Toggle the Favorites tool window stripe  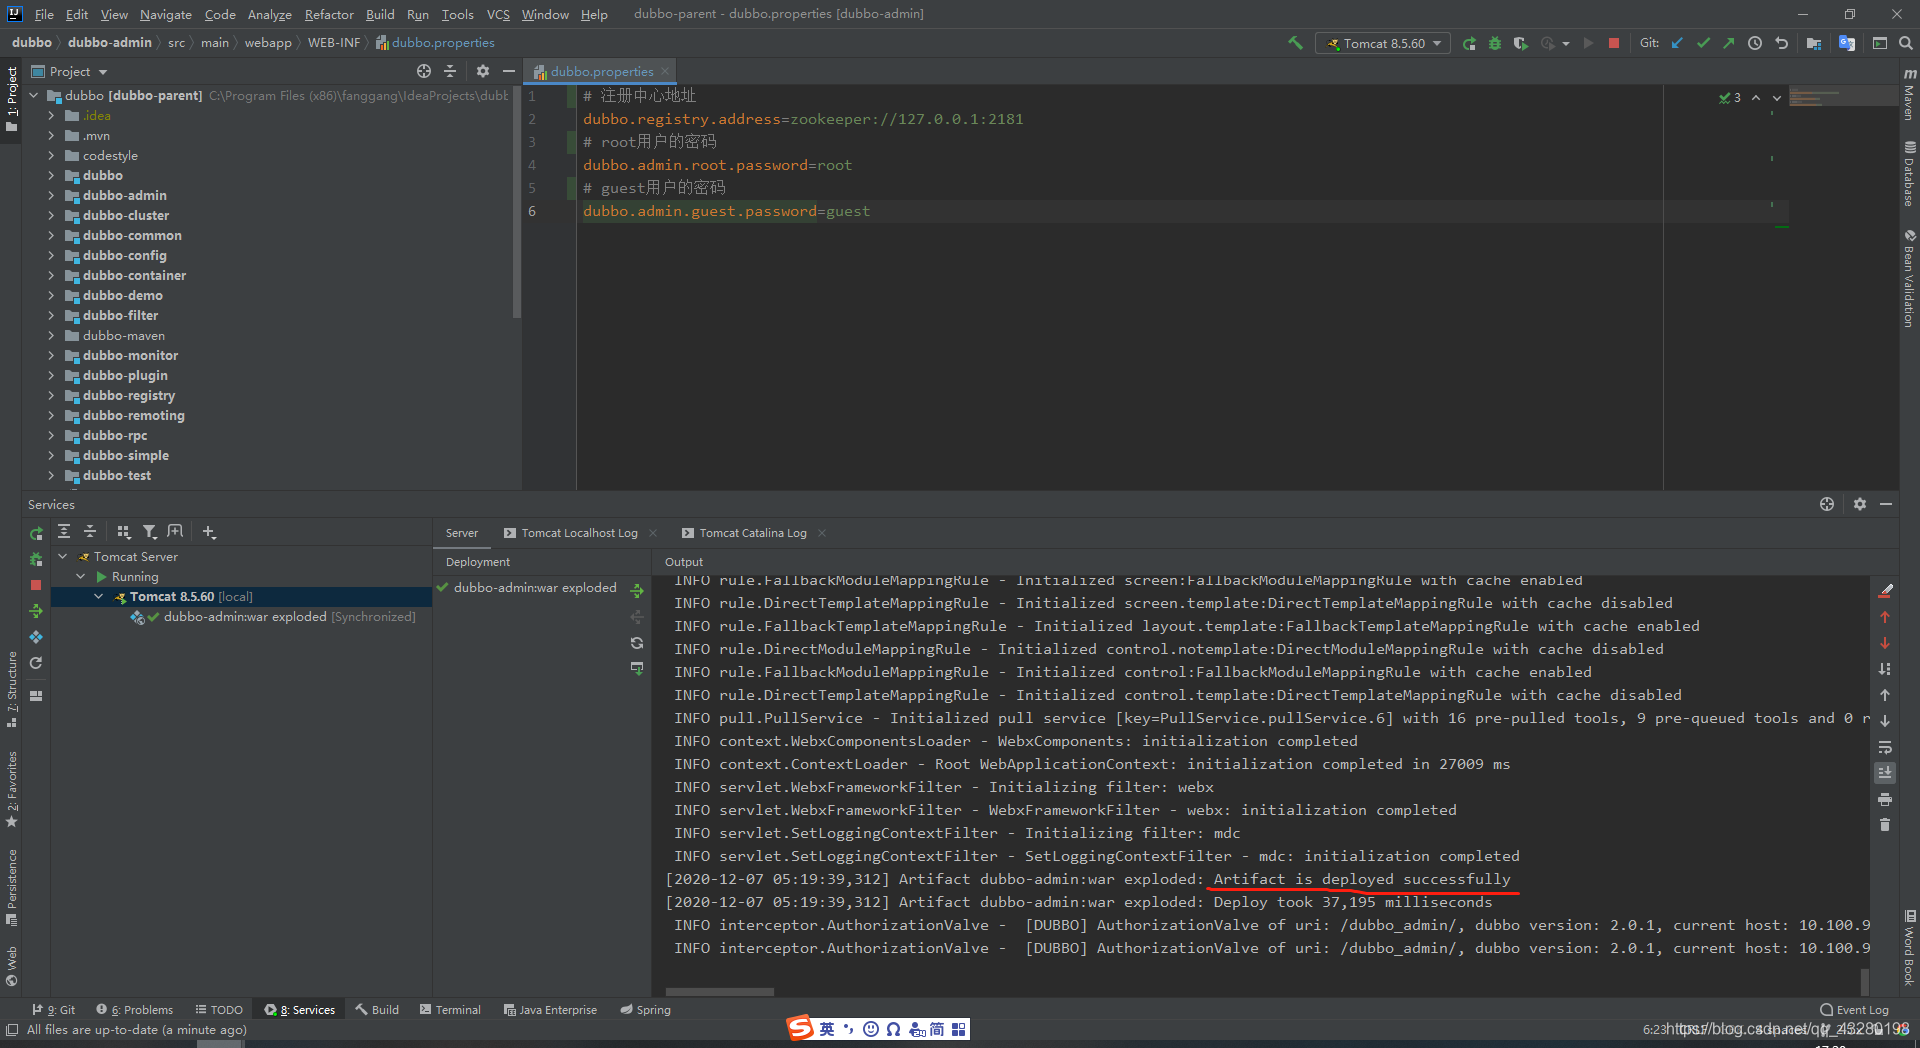(12, 790)
